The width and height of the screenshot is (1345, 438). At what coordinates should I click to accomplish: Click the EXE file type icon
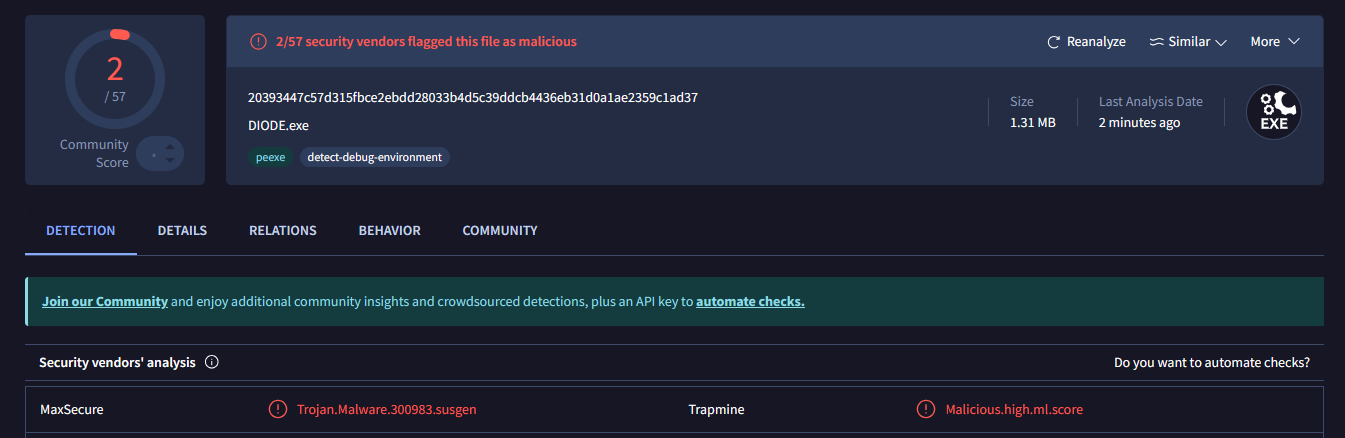click(x=1273, y=112)
